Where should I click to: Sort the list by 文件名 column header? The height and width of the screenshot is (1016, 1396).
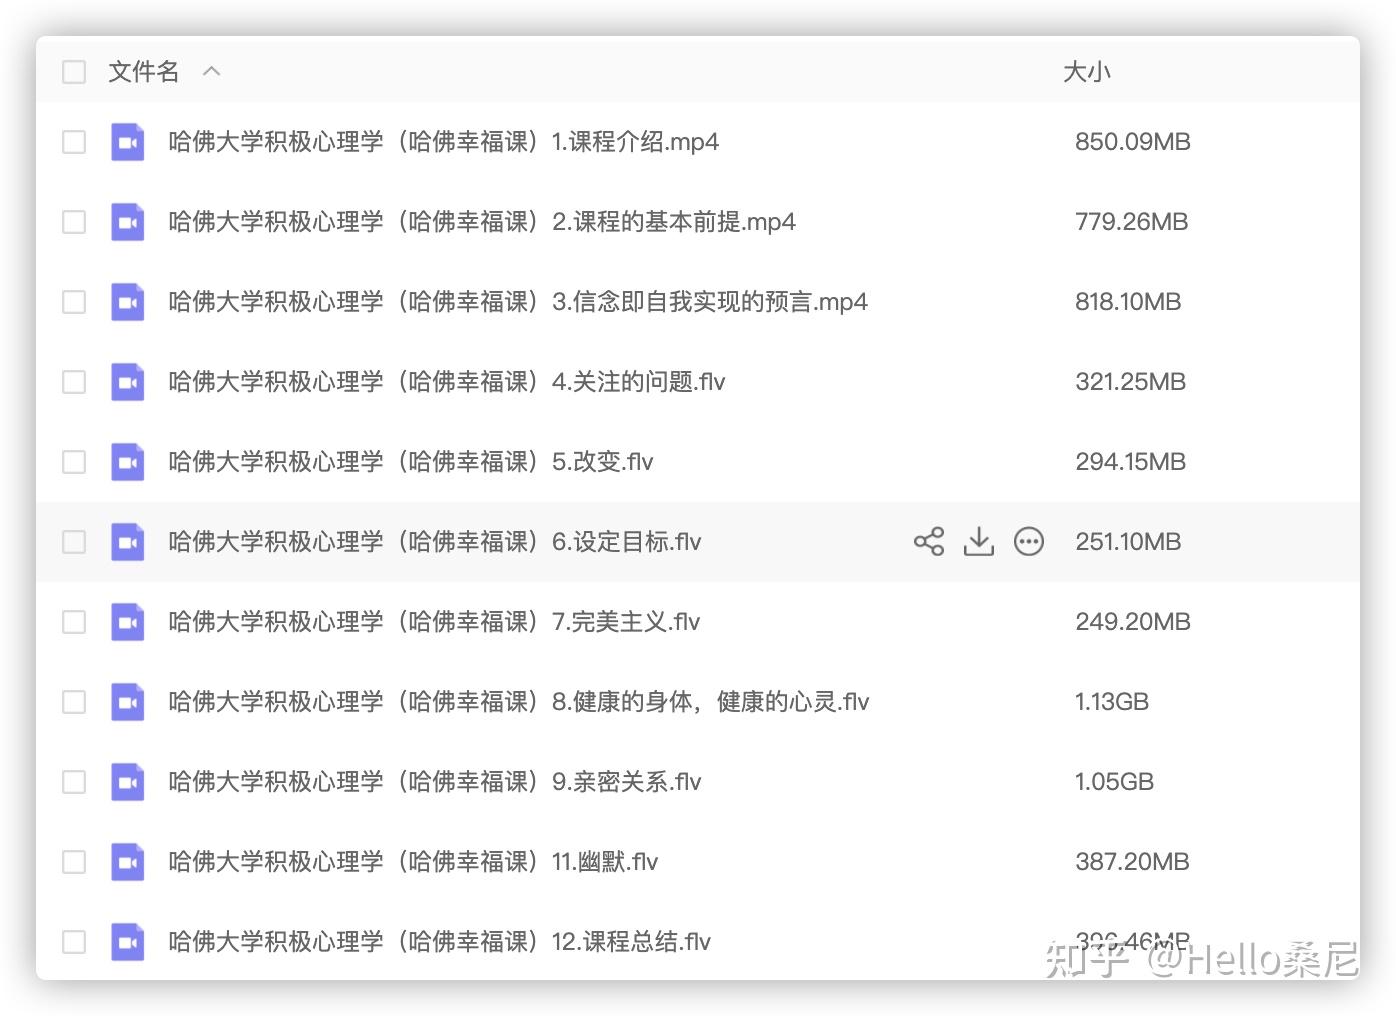pos(144,72)
